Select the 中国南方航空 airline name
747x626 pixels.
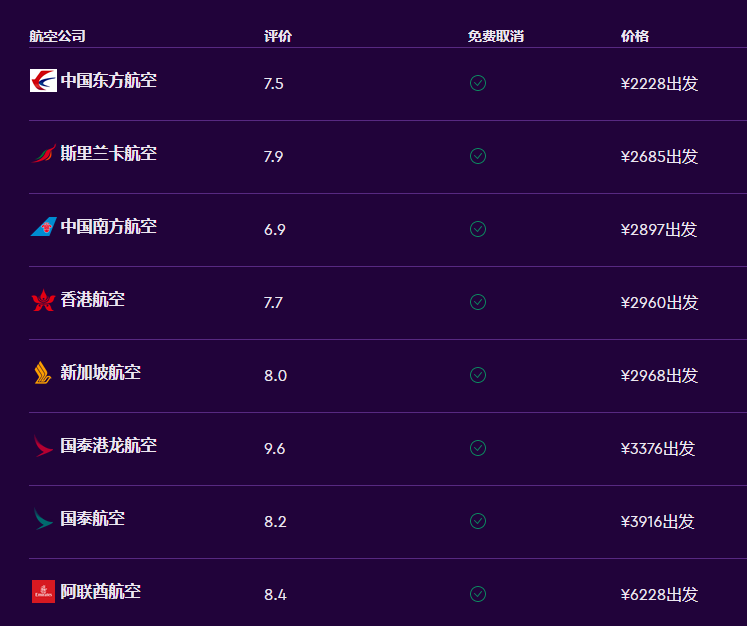pos(109,226)
